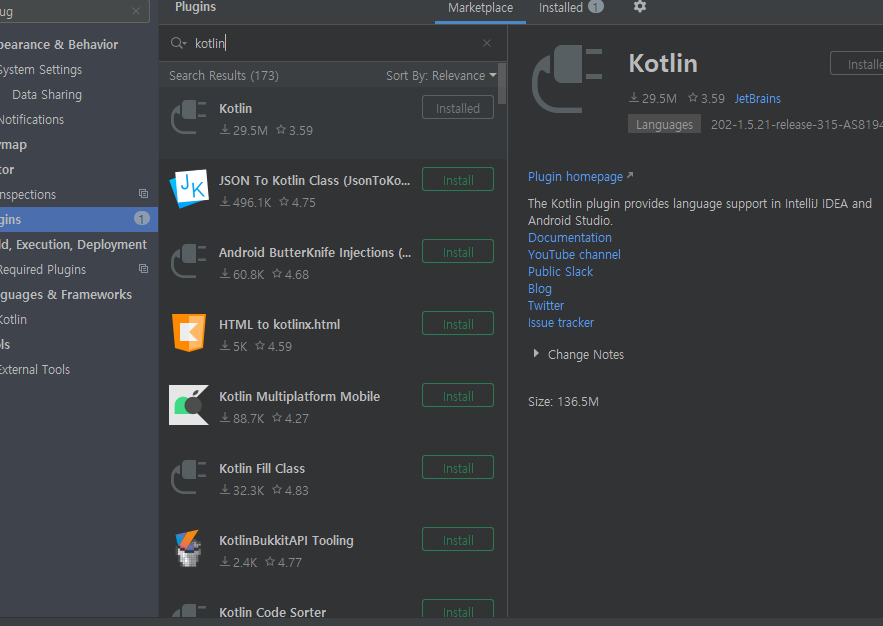Screen dimensions: 883x626
Task: Install JSON To Kotlin Class plugin
Action: tap(458, 180)
